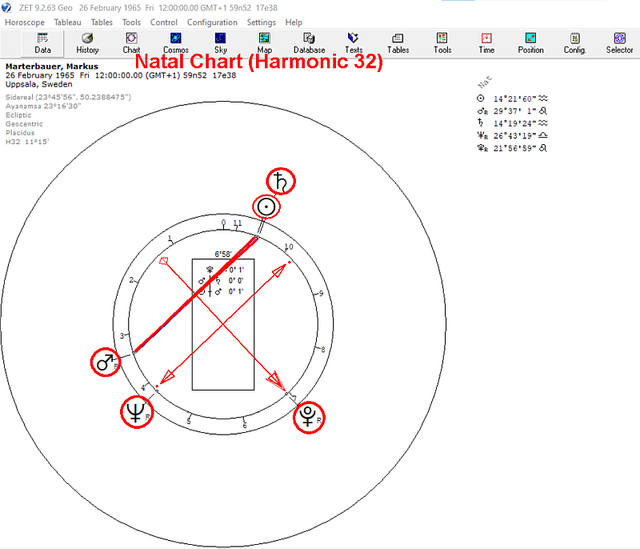Click house cusp number 8 on wheel
640x549 pixels.
pos(323,349)
